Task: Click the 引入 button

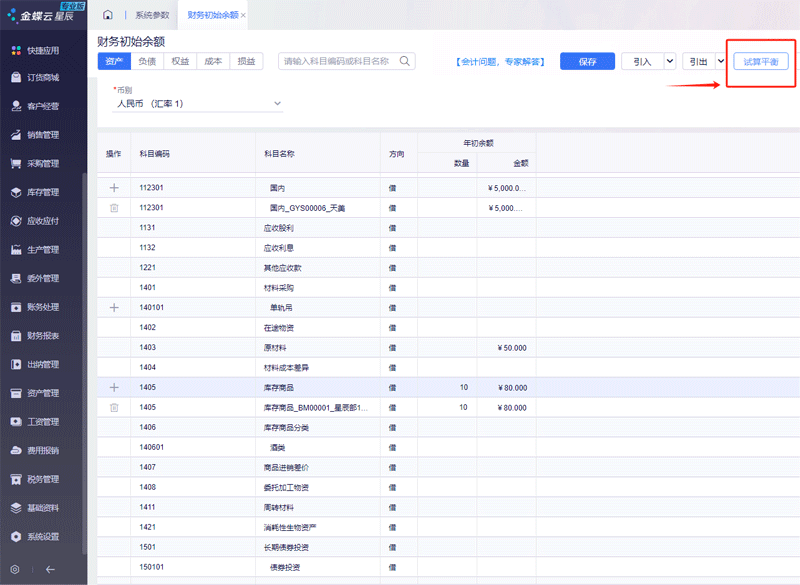Action: click(642, 61)
